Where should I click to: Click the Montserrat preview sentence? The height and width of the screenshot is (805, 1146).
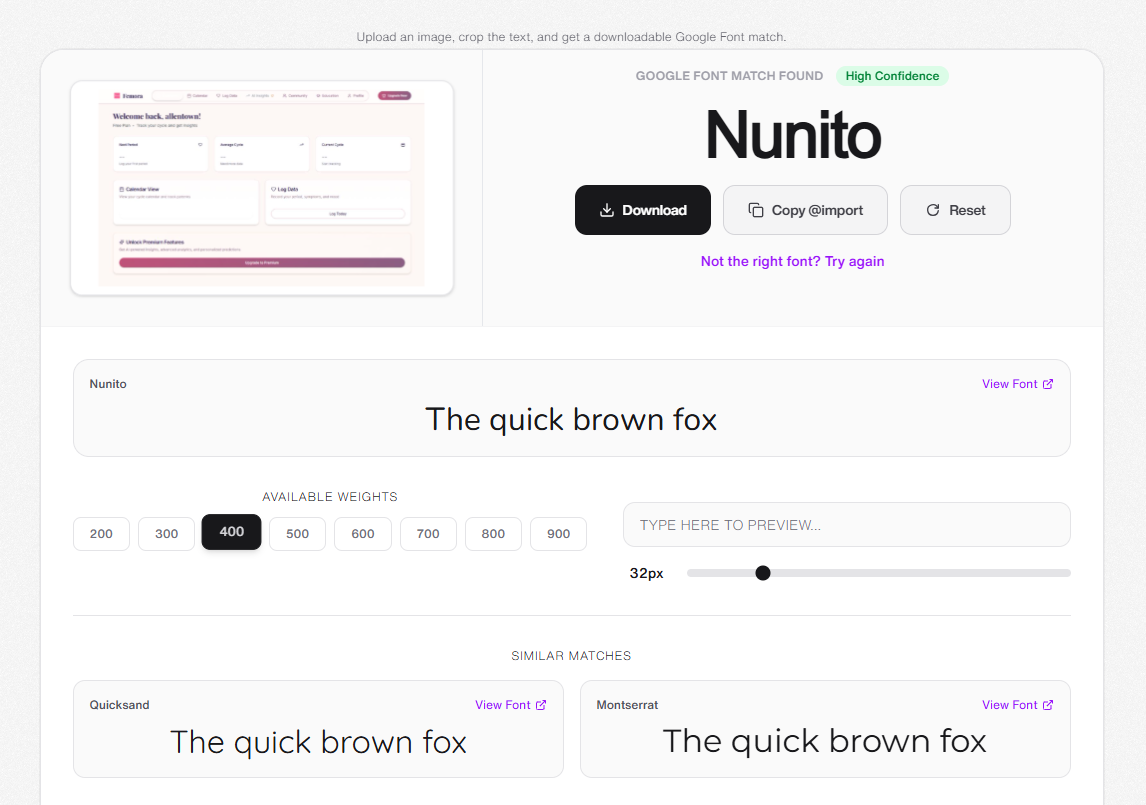pos(824,741)
